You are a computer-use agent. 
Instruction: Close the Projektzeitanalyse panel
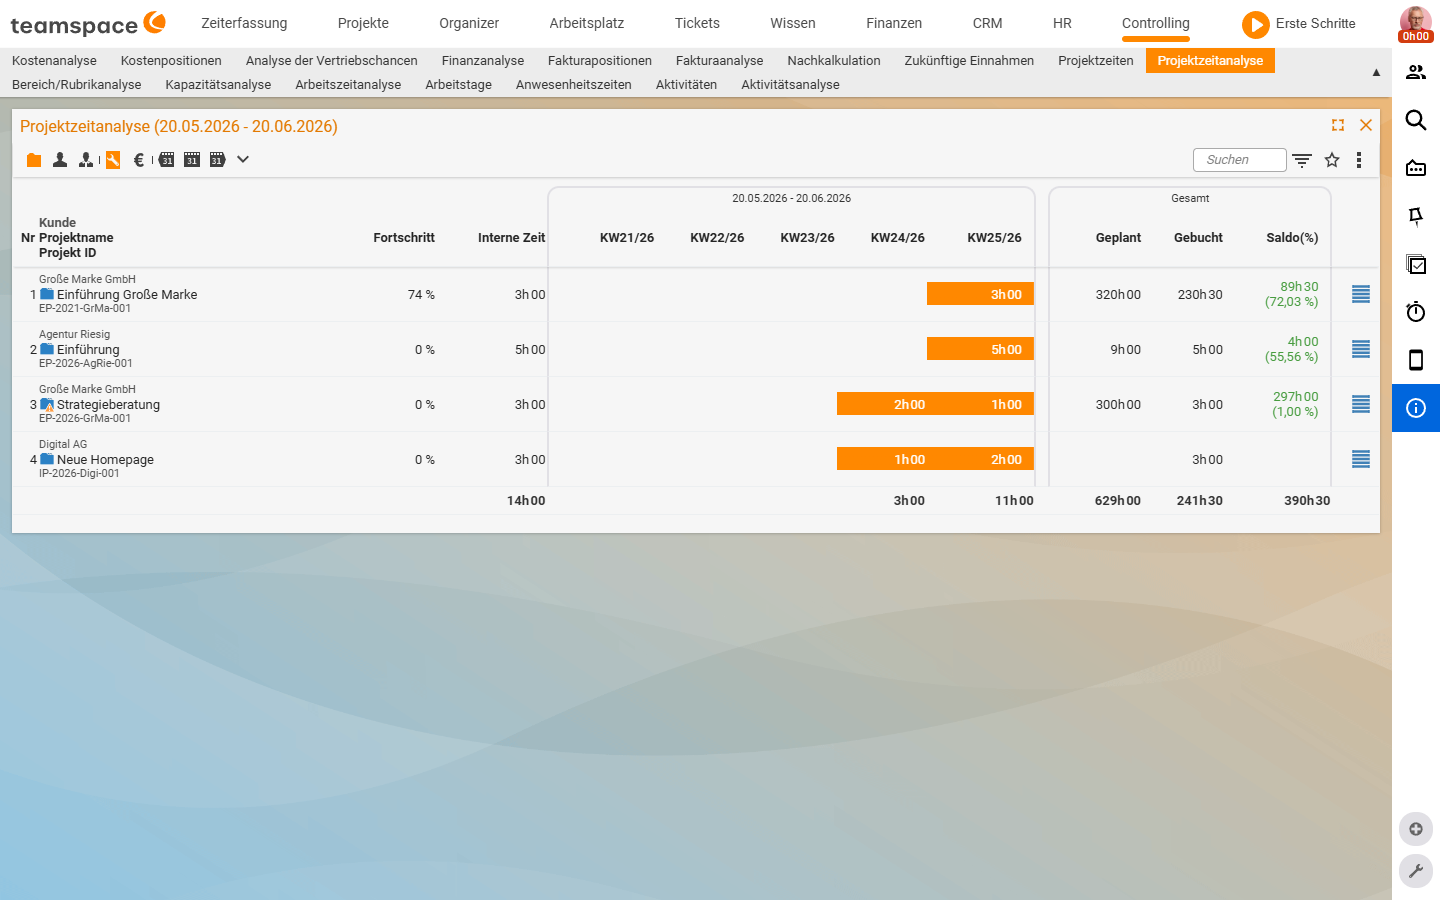click(1366, 125)
